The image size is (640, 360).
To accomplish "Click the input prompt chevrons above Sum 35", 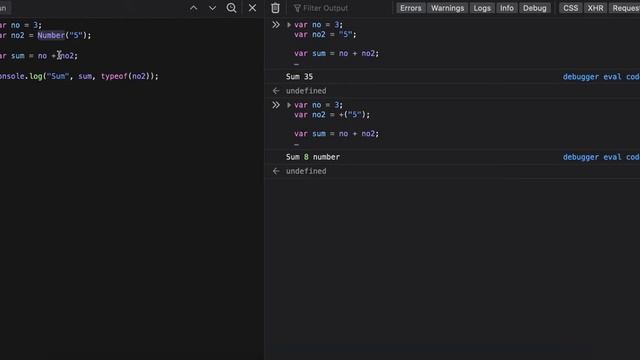I will pyautogui.click(x=276, y=25).
